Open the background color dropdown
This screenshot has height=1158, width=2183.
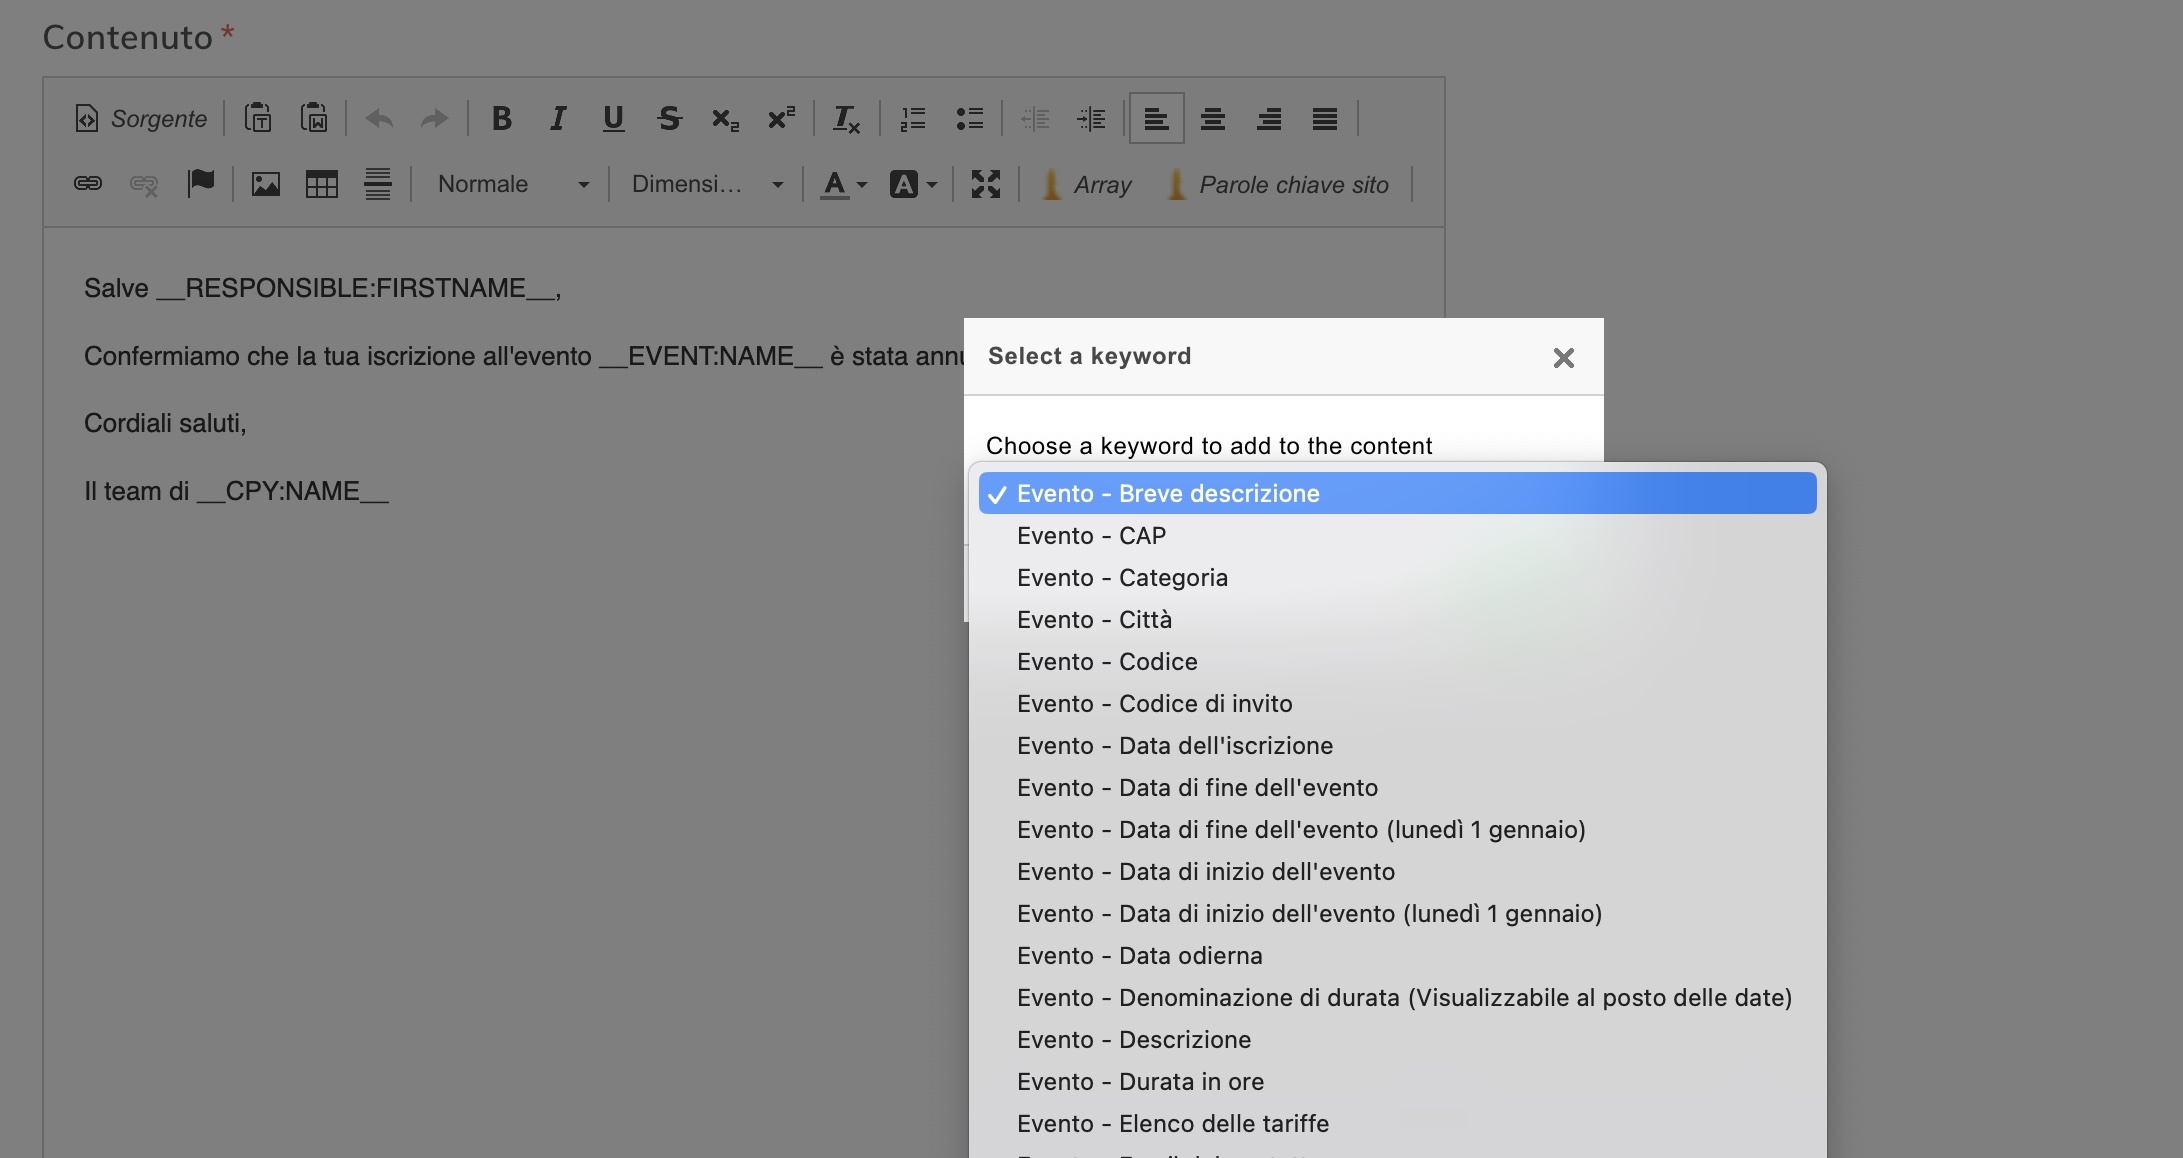[913, 184]
